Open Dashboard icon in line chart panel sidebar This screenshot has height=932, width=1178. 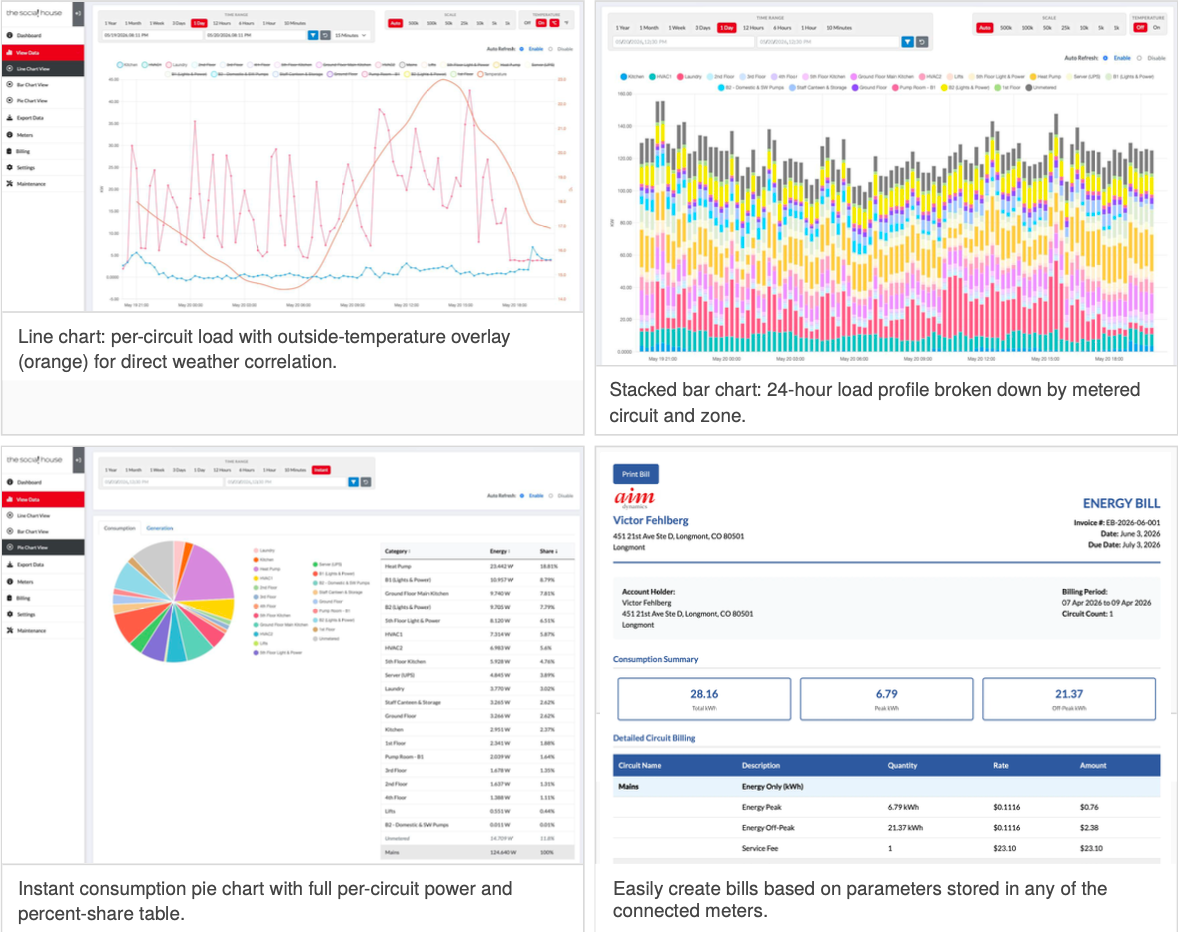[x=10, y=35]
